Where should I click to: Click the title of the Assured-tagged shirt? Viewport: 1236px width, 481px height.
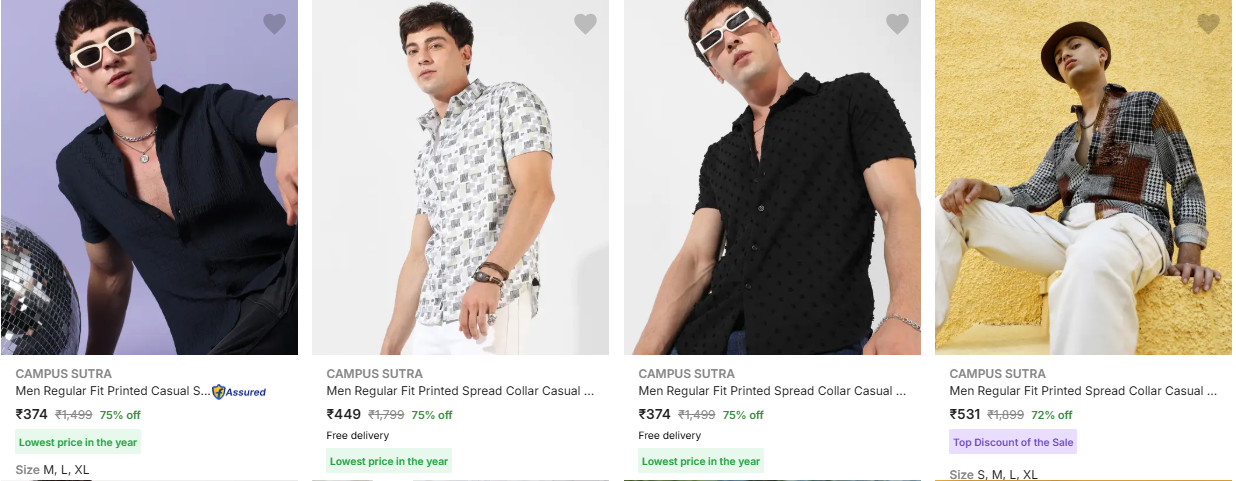tap(113, 391)
